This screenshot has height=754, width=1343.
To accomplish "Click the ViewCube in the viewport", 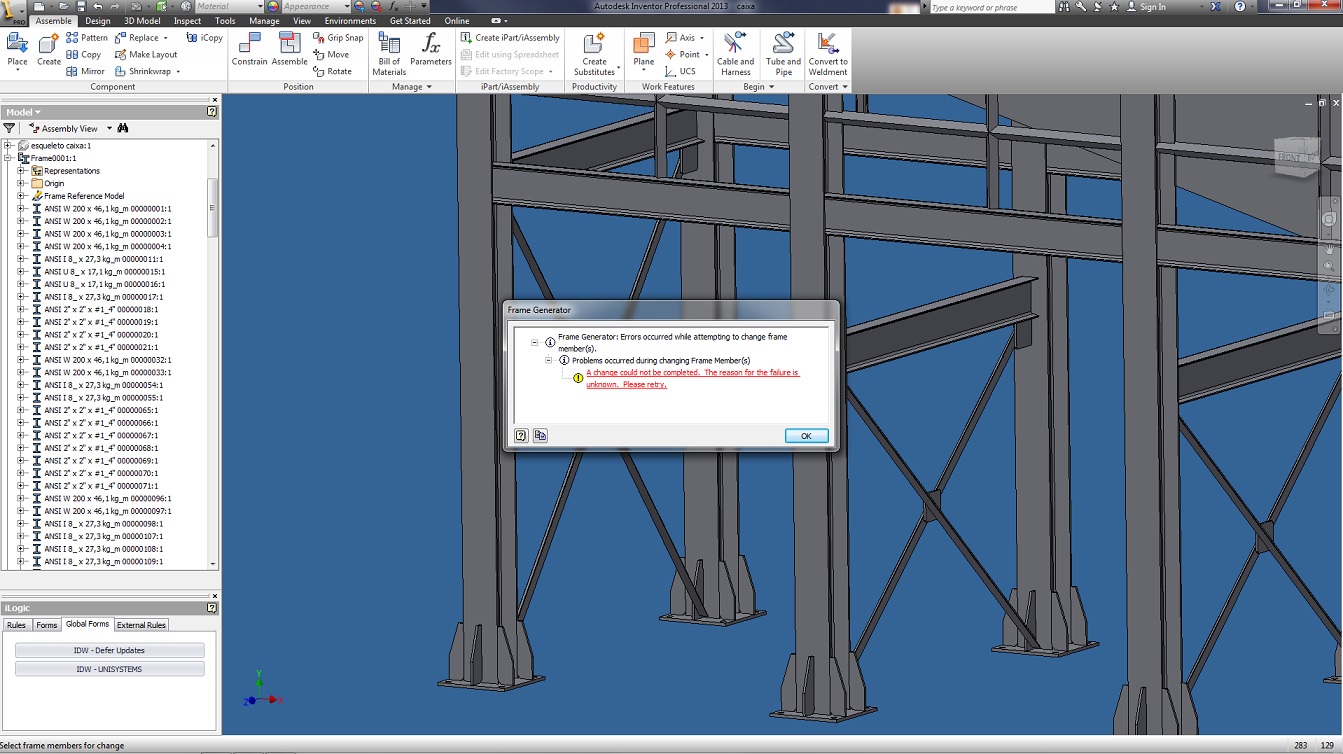I will tap(1295, 155).
